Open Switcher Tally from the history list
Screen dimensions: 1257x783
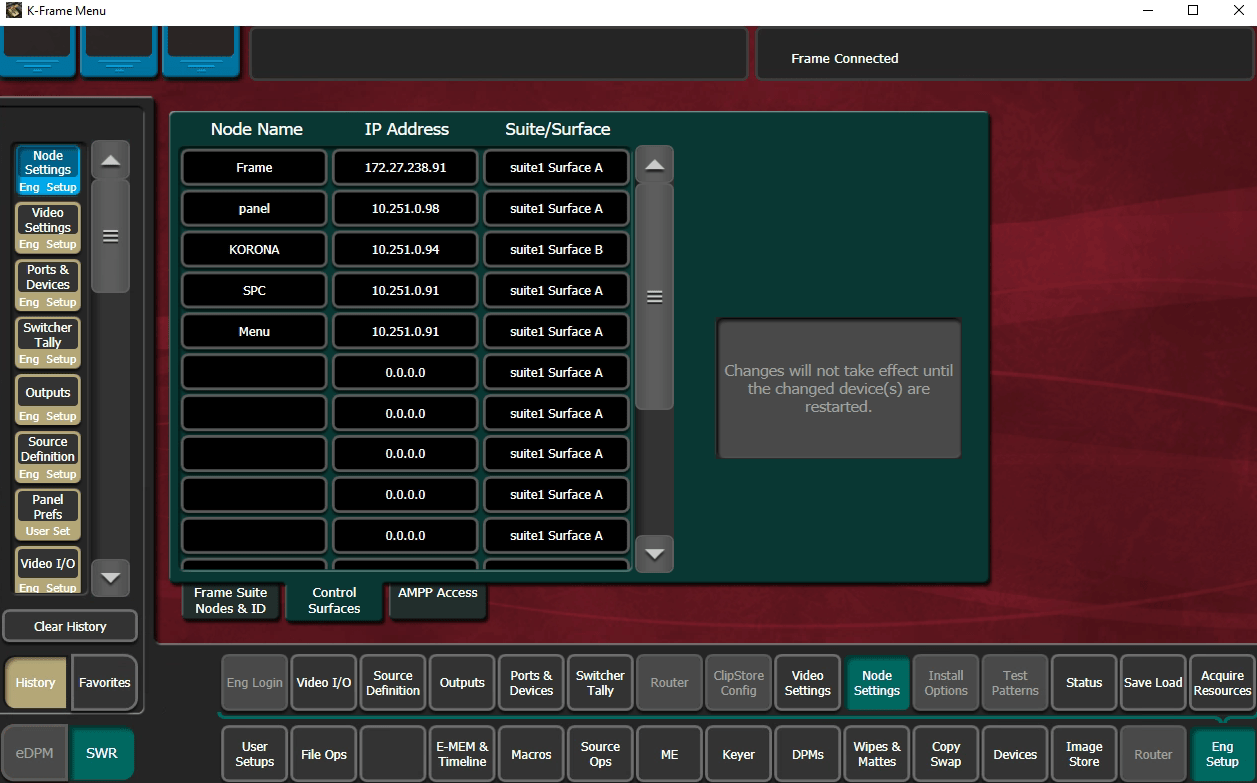click(x=48, y=342)
